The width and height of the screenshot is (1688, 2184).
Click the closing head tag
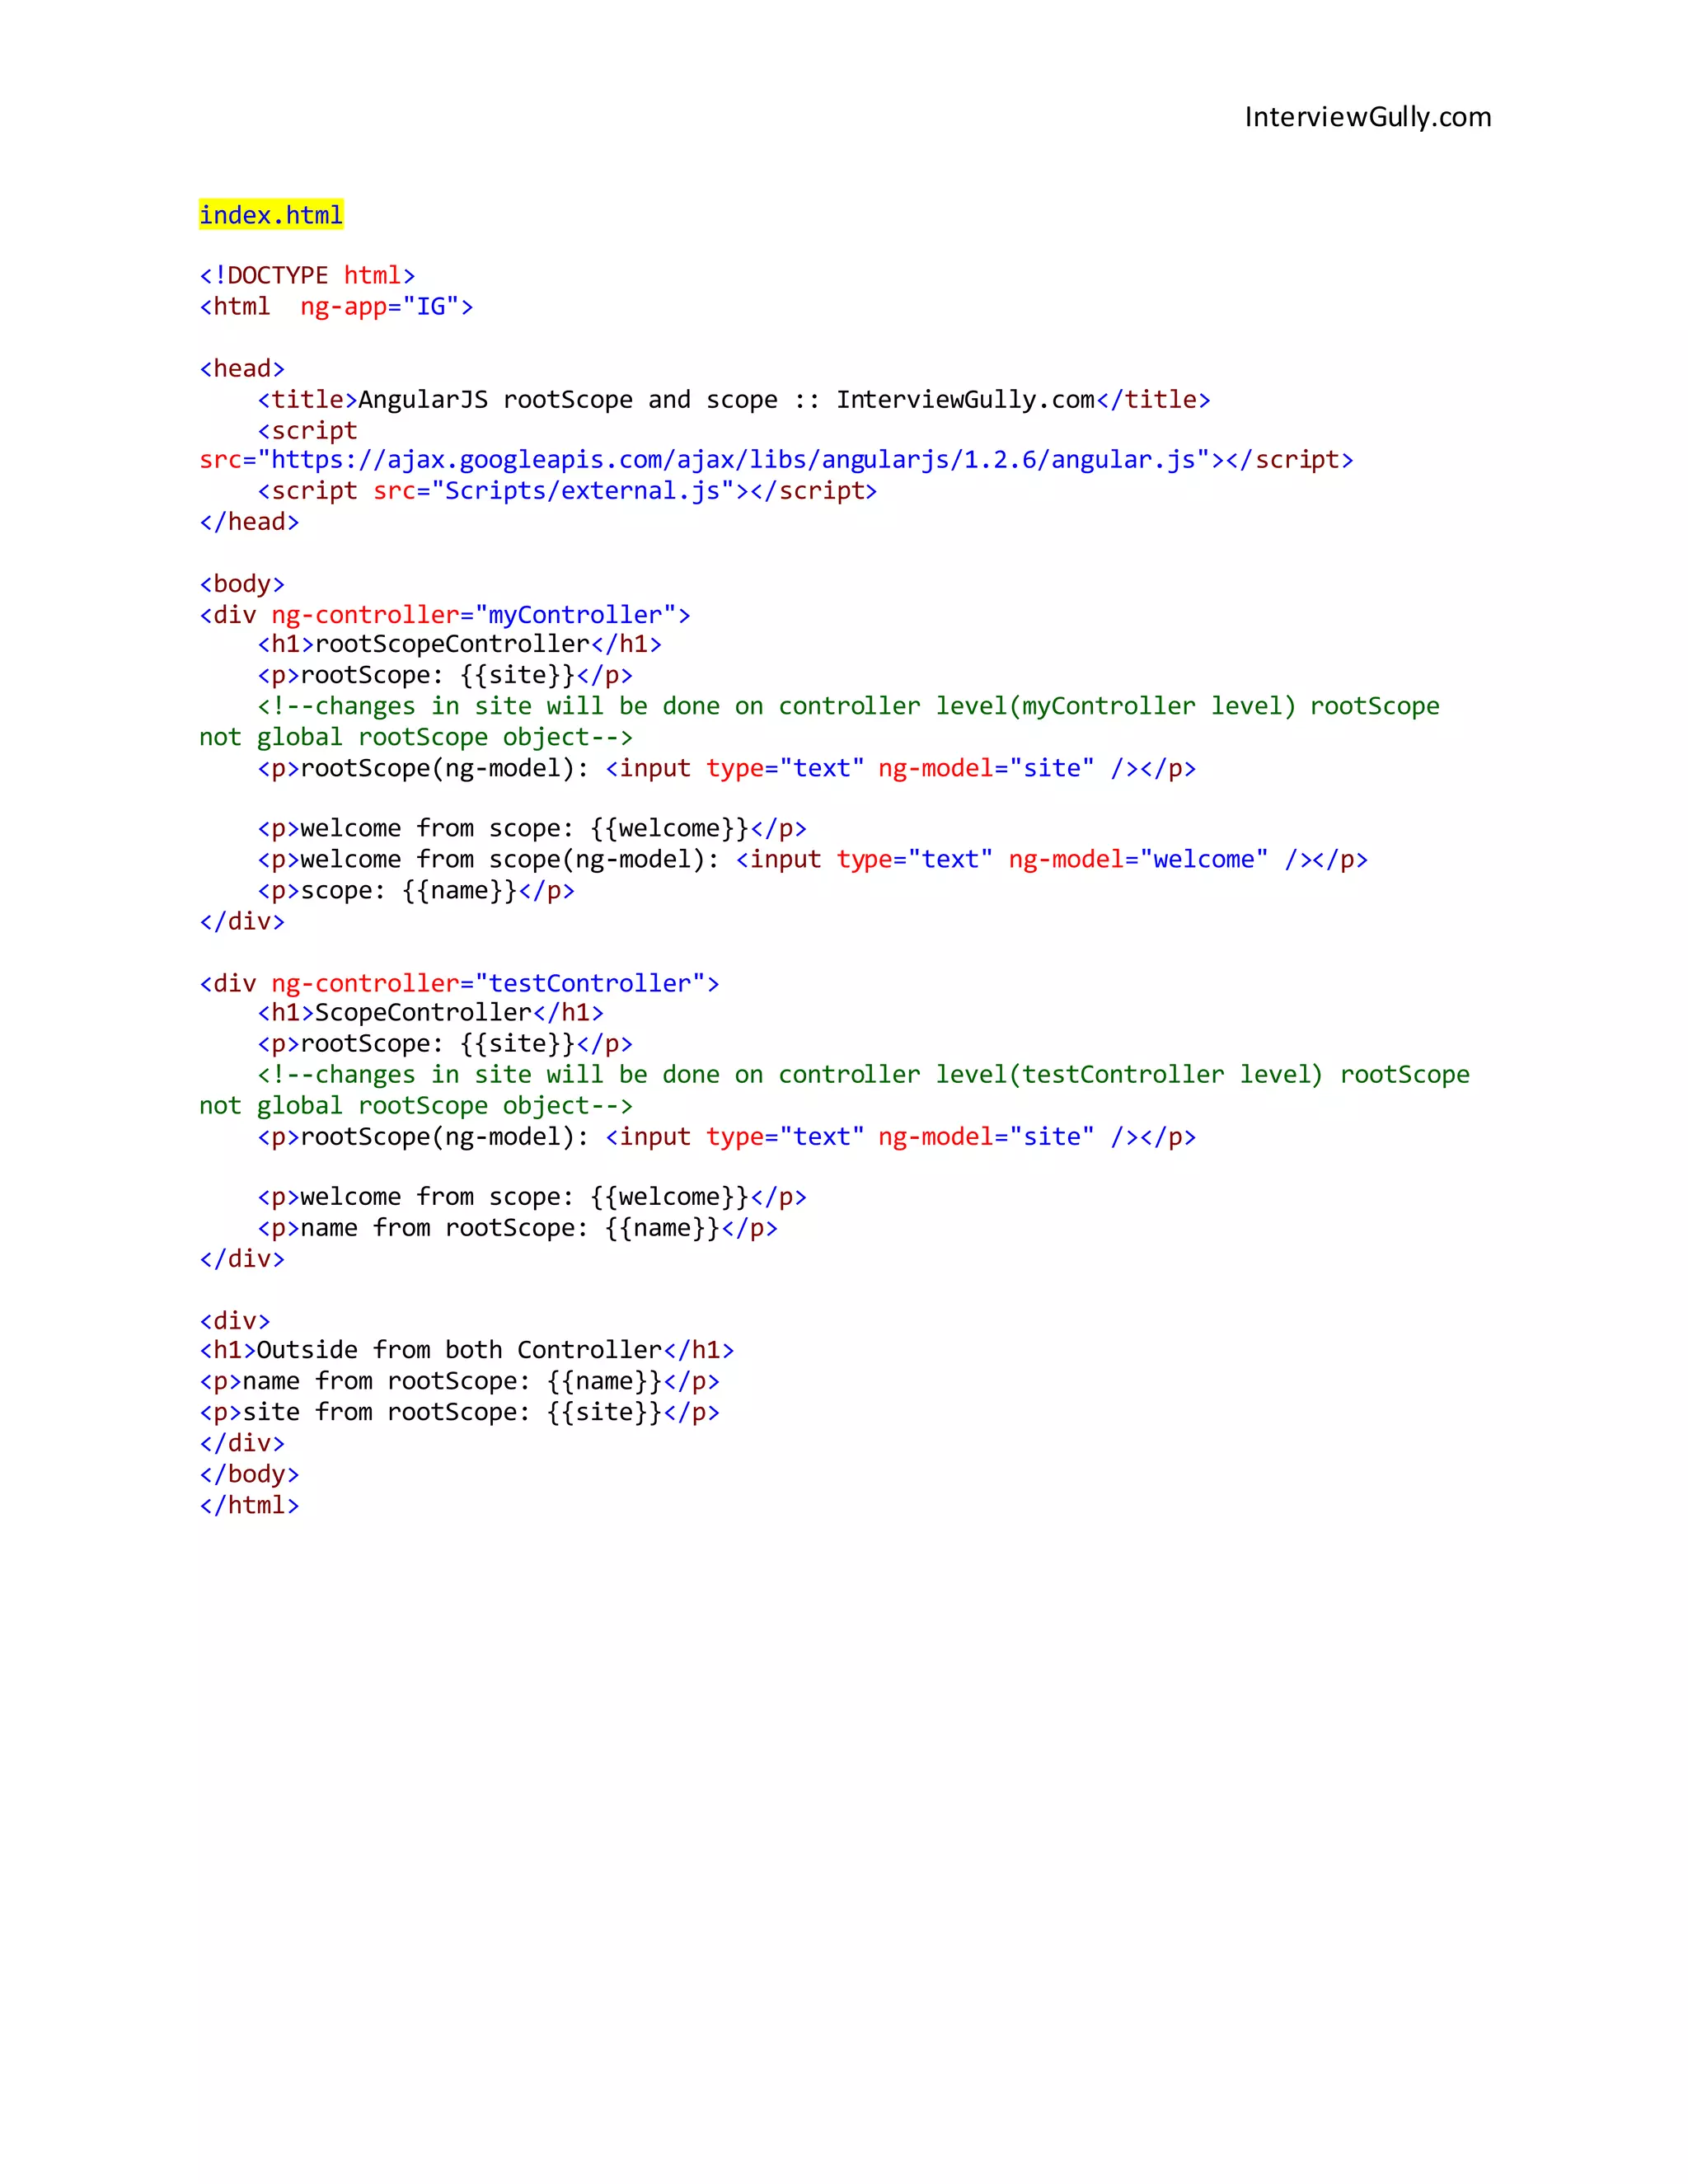click(x=249, y=522)
